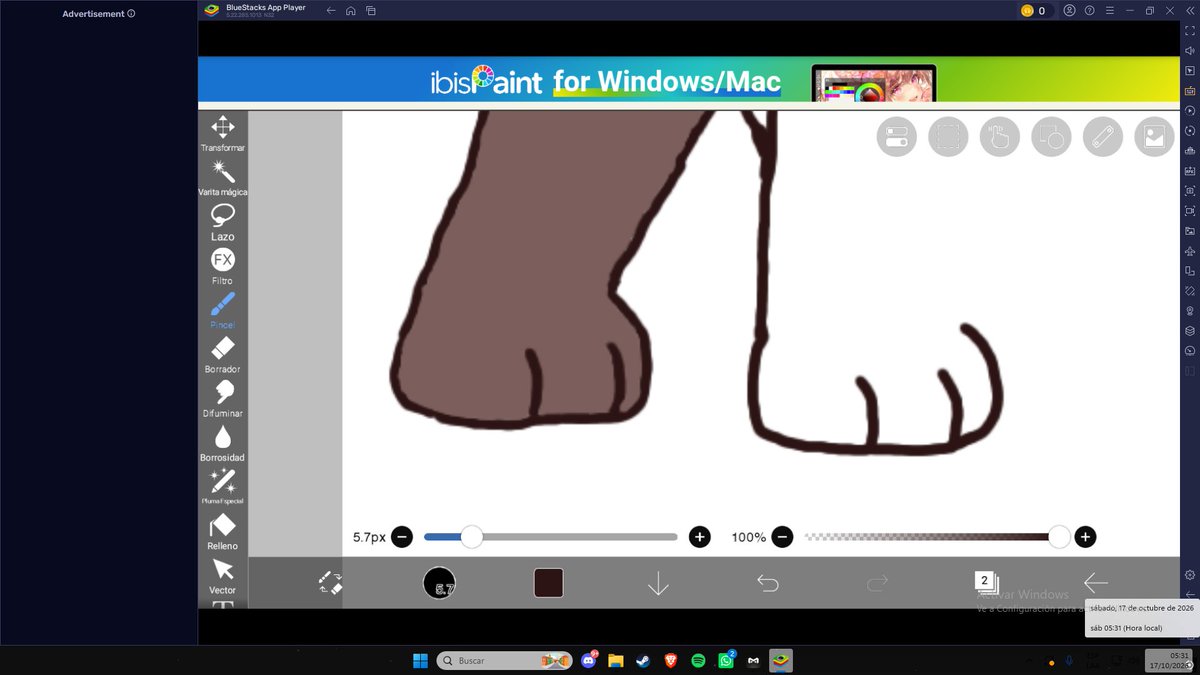Click the BlueStacks home button
The width and height of the screenshot is (1200, 675).
pyautogui.click(x=350, y=11)
